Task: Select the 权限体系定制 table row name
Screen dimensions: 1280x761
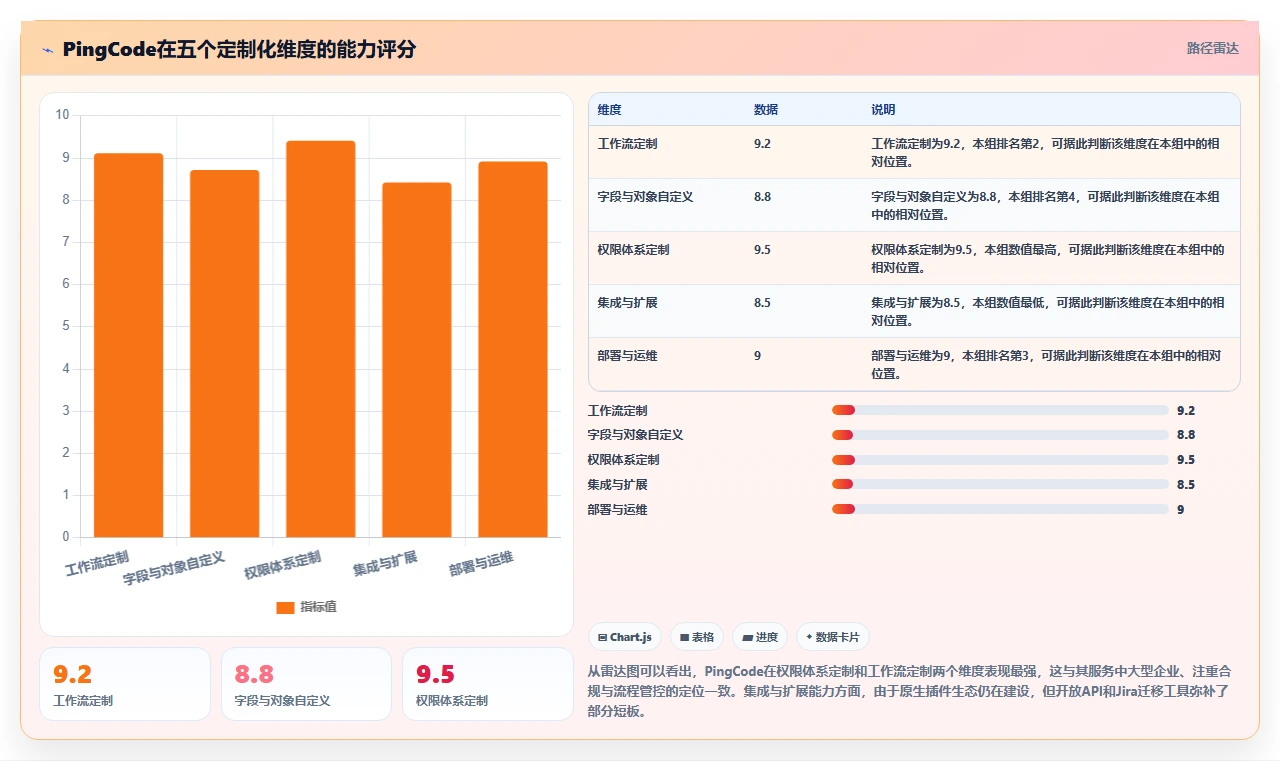Action: (633, 250)
